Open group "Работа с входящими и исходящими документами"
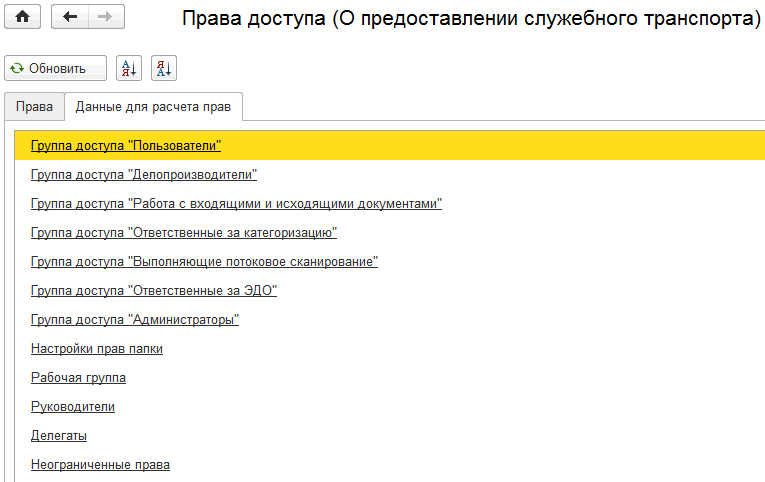Viewport: 765px width, 482px height. pos(236,203)
